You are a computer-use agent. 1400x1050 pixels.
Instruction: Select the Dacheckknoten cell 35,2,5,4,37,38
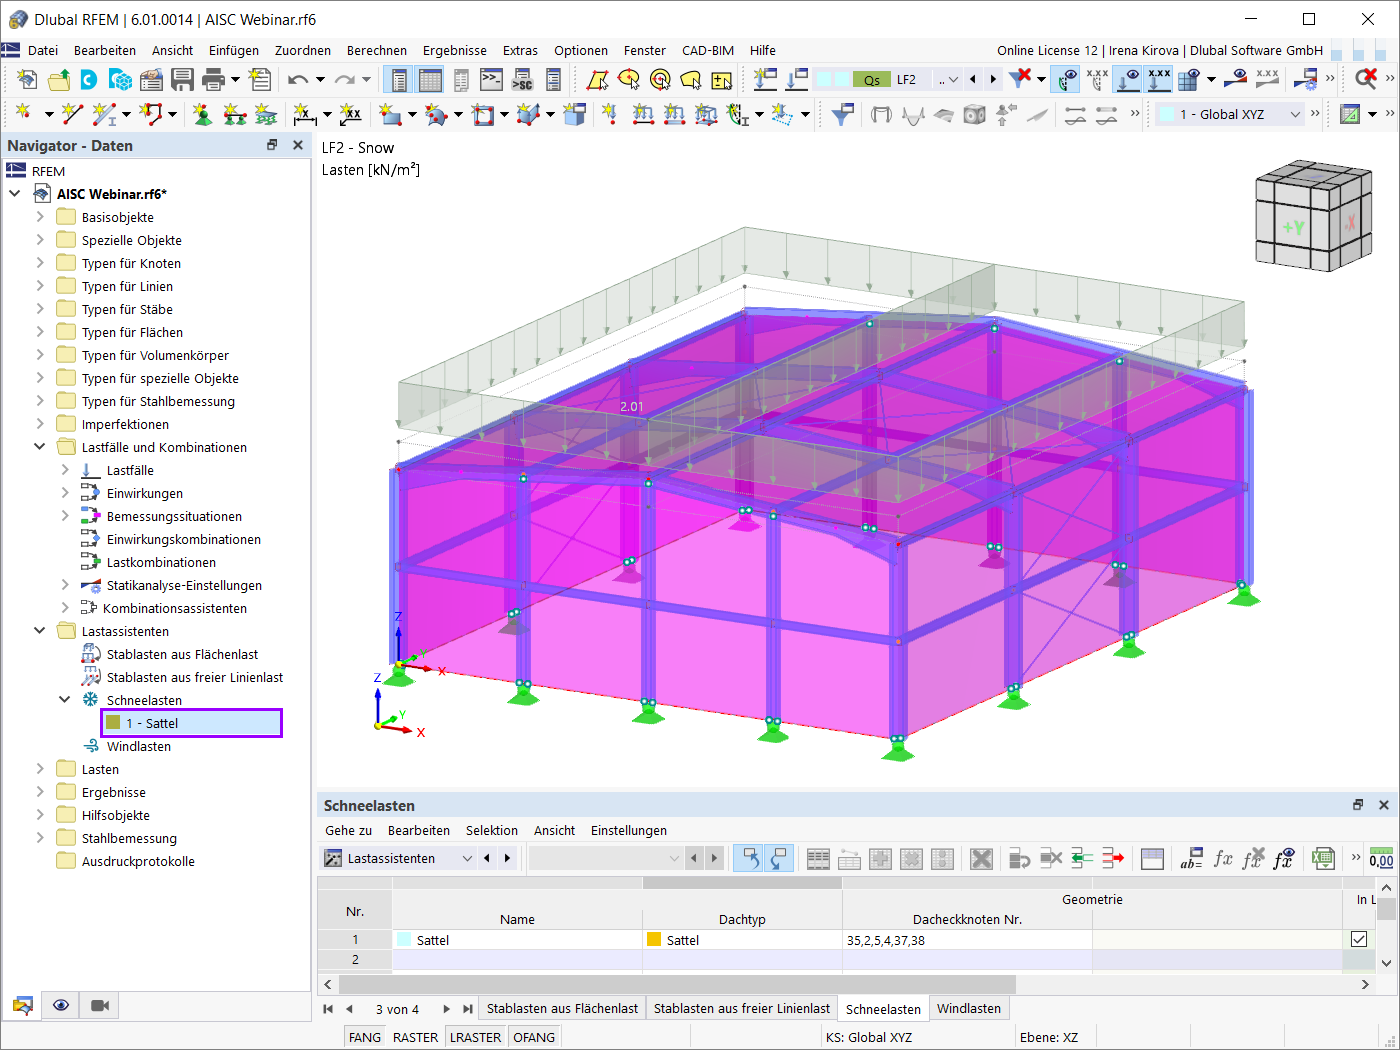tap(967, 940)
